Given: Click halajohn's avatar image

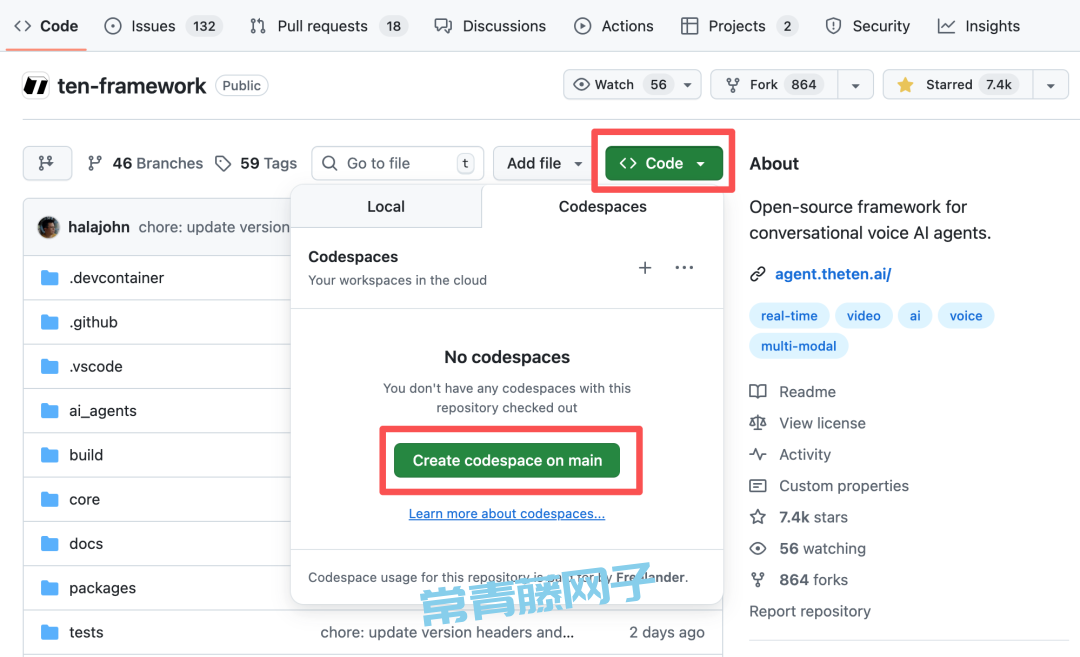Looking at the screenshot, I should (48, 227).
